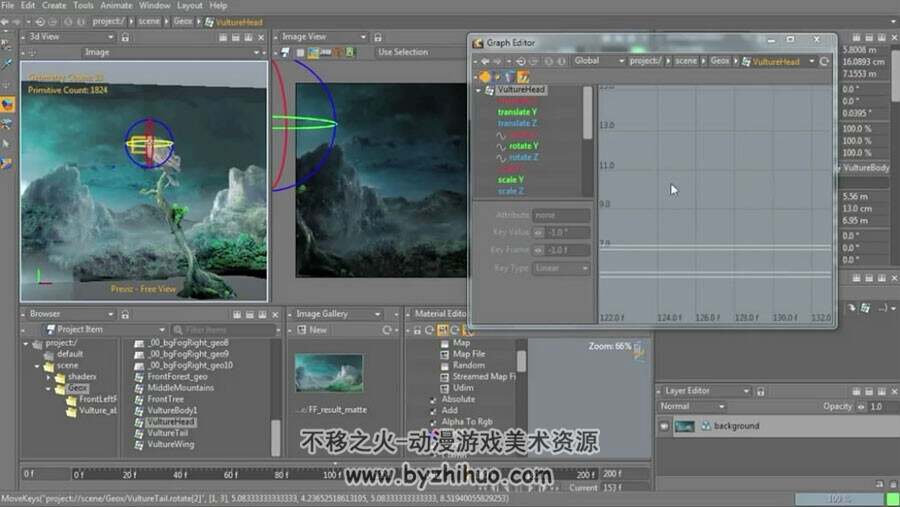900x507 pixels.
Task: Open the Key Type Linear dropdown
Action: 561,268
